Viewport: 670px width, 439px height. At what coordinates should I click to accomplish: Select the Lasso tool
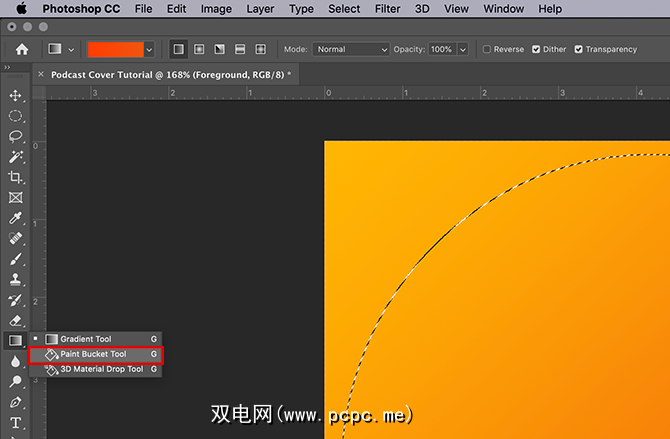pos(15,136)
